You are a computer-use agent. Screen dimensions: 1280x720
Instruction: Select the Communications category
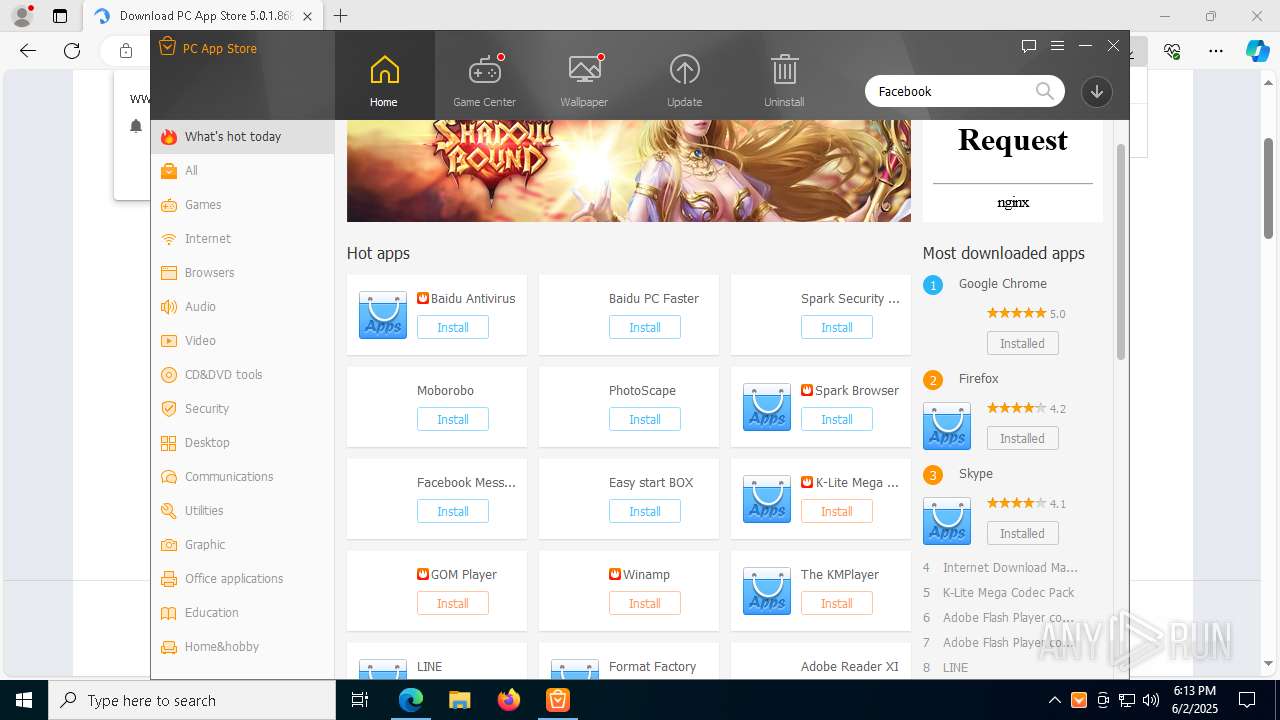pyautogui.click(x=243, y=477)
